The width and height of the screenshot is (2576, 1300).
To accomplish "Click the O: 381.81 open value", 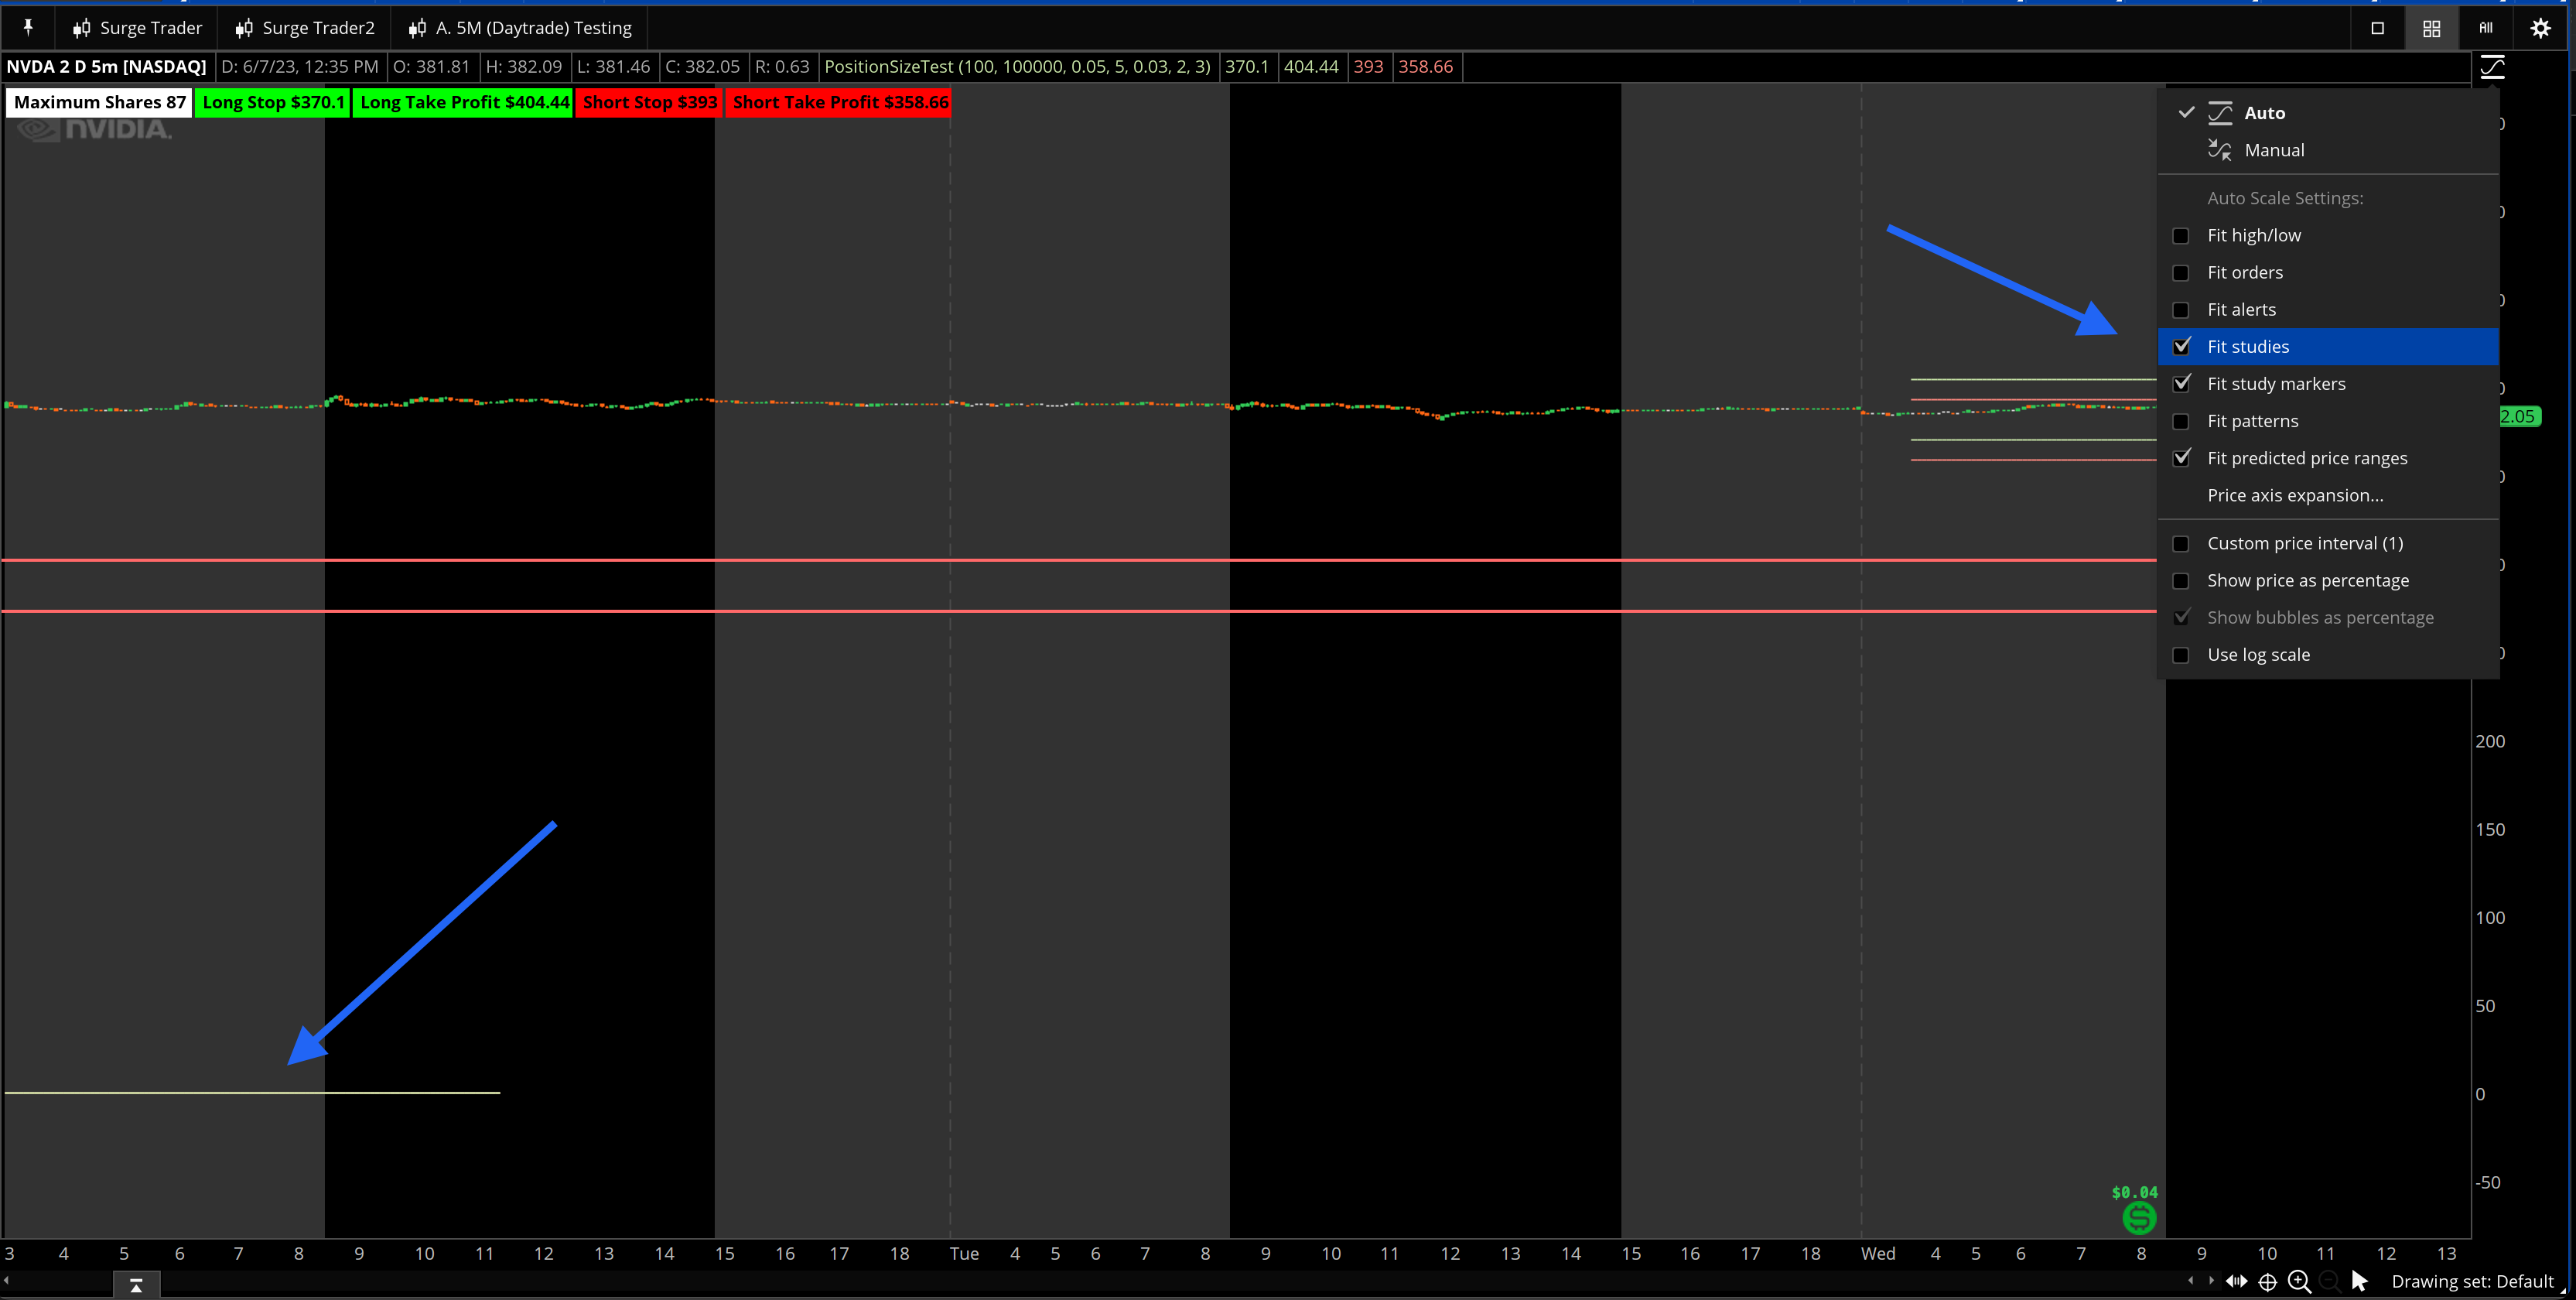I will (431, 67).
